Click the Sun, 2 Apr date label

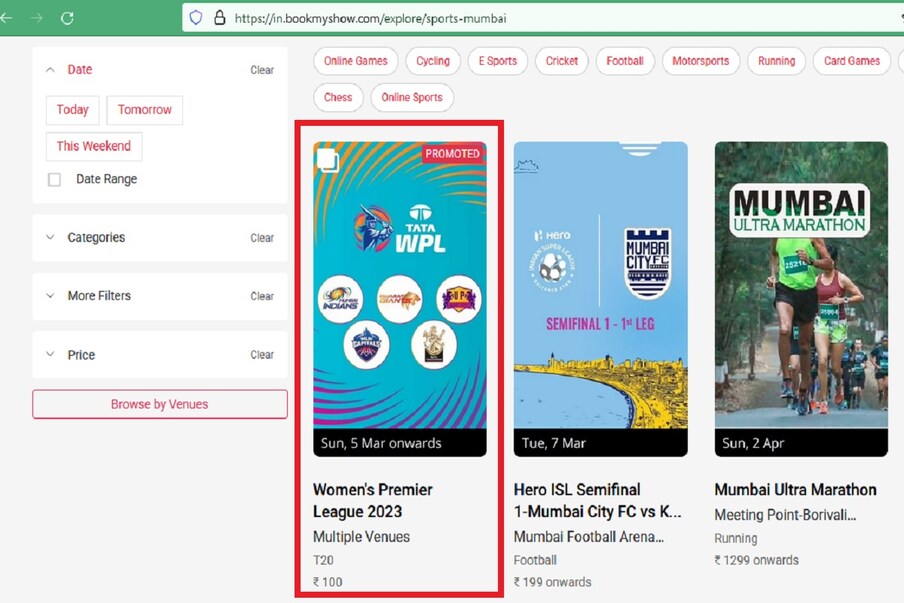tap(753, 443)
